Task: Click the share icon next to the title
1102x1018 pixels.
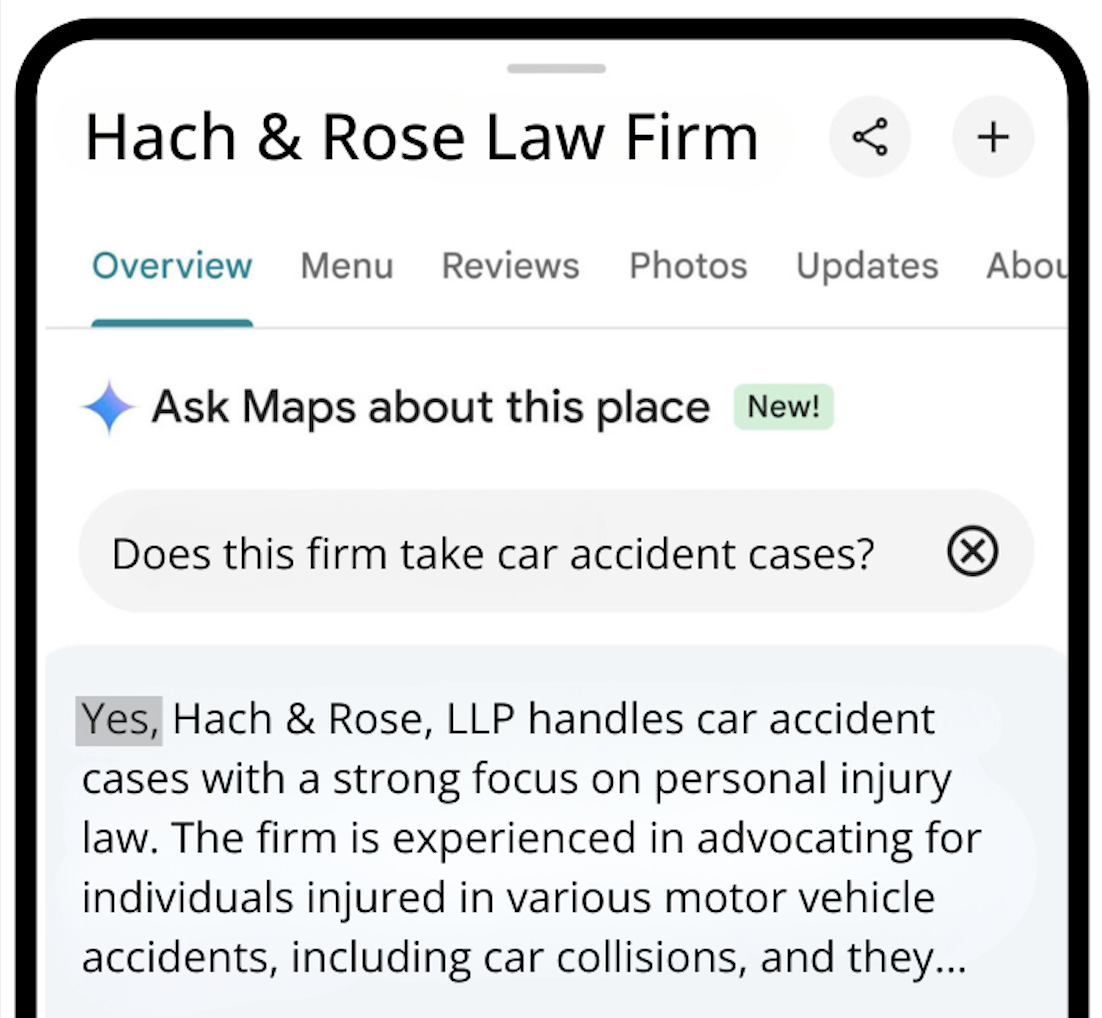Action: pos(869,136)
